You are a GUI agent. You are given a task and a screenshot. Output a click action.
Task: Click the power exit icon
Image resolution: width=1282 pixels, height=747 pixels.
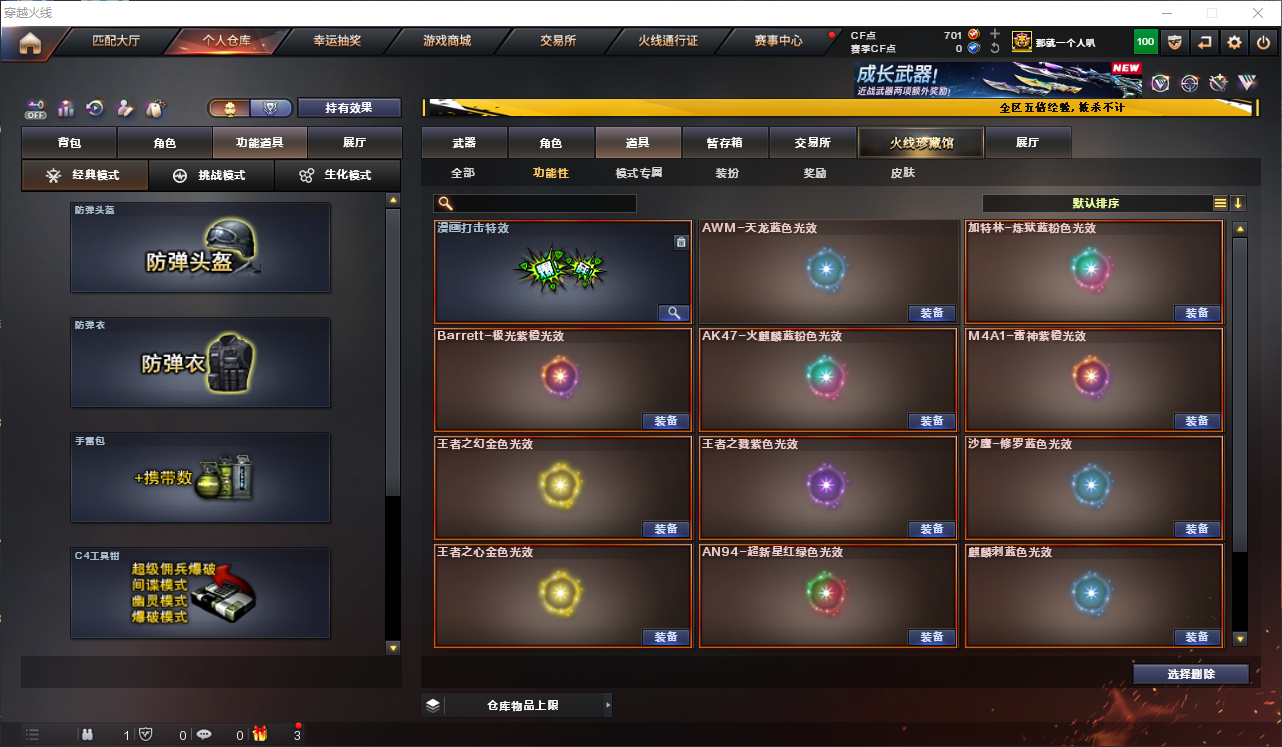point(1263,42)
